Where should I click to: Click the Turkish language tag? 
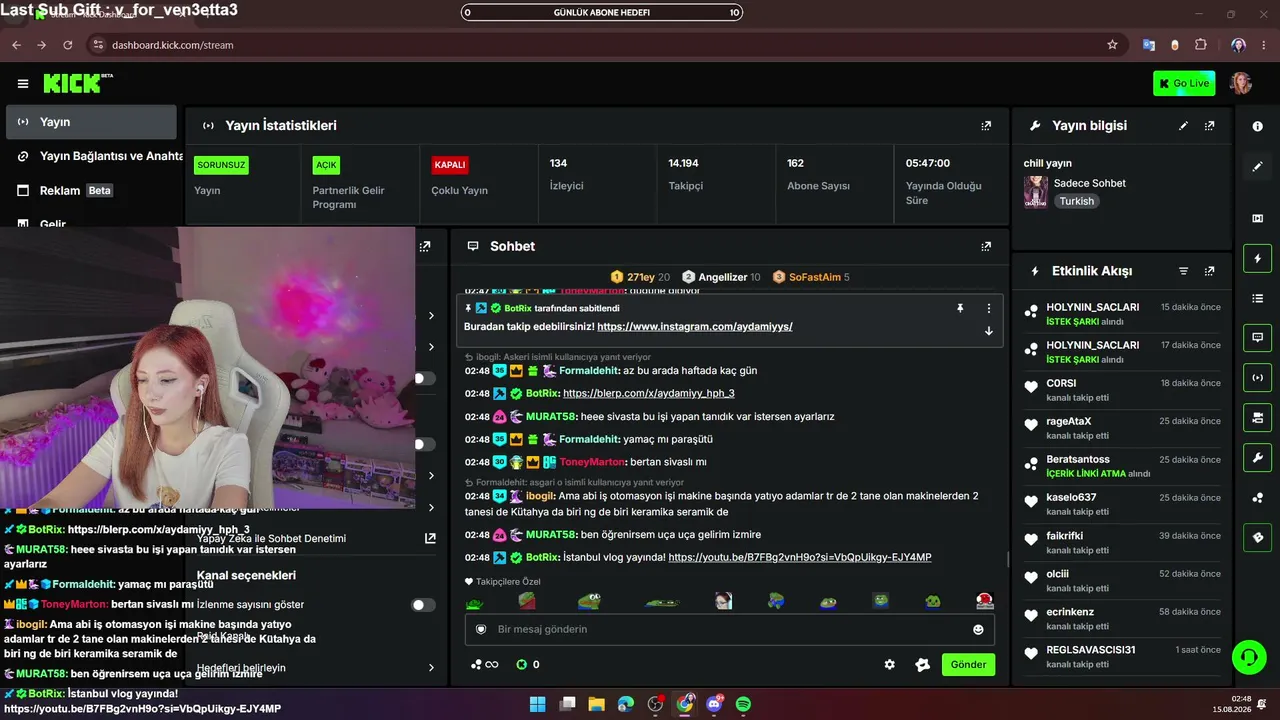(x=1077, y=201)
